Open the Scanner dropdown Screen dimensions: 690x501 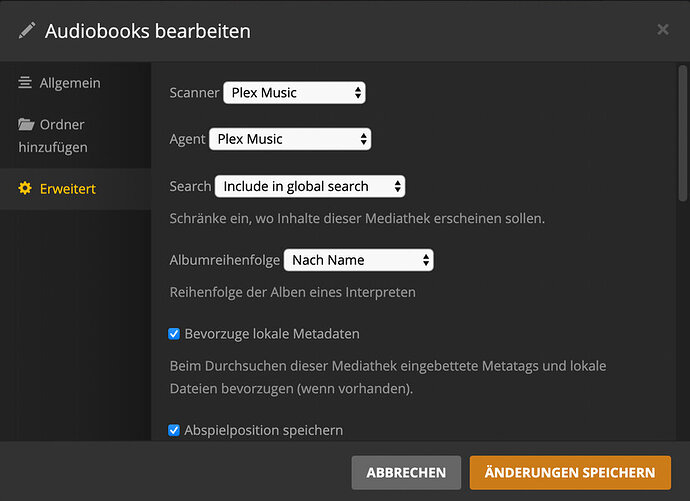pyautogui.click(x=294, y=93)
